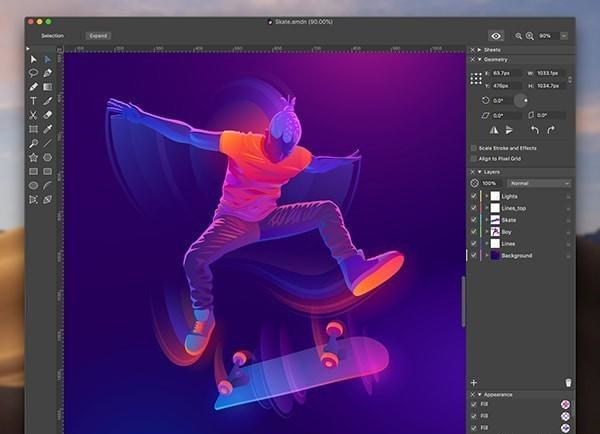Enable Align to Pixel Grid checkbox
The height and width of the screenshot is (434, 600).
[474, 158]
